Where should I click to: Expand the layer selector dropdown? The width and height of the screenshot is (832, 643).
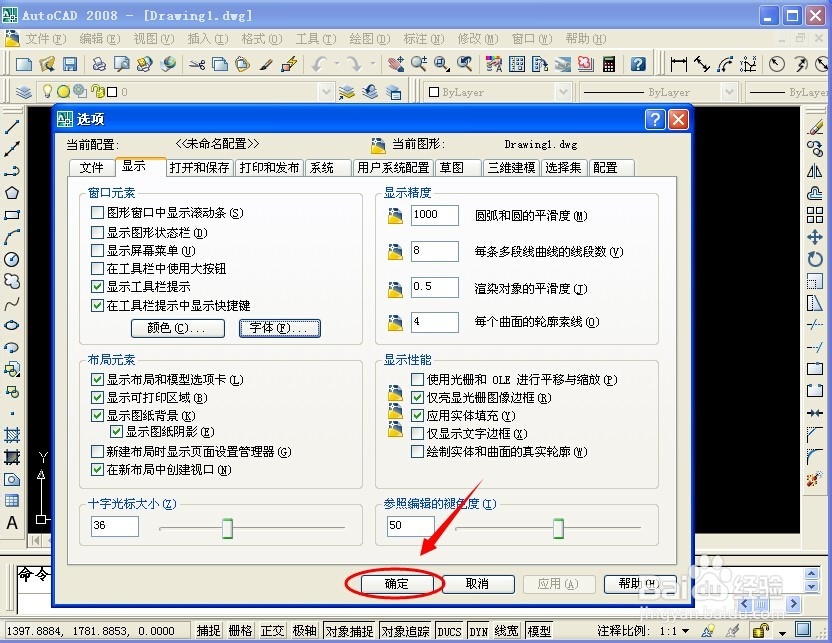[x=326, y=92]
